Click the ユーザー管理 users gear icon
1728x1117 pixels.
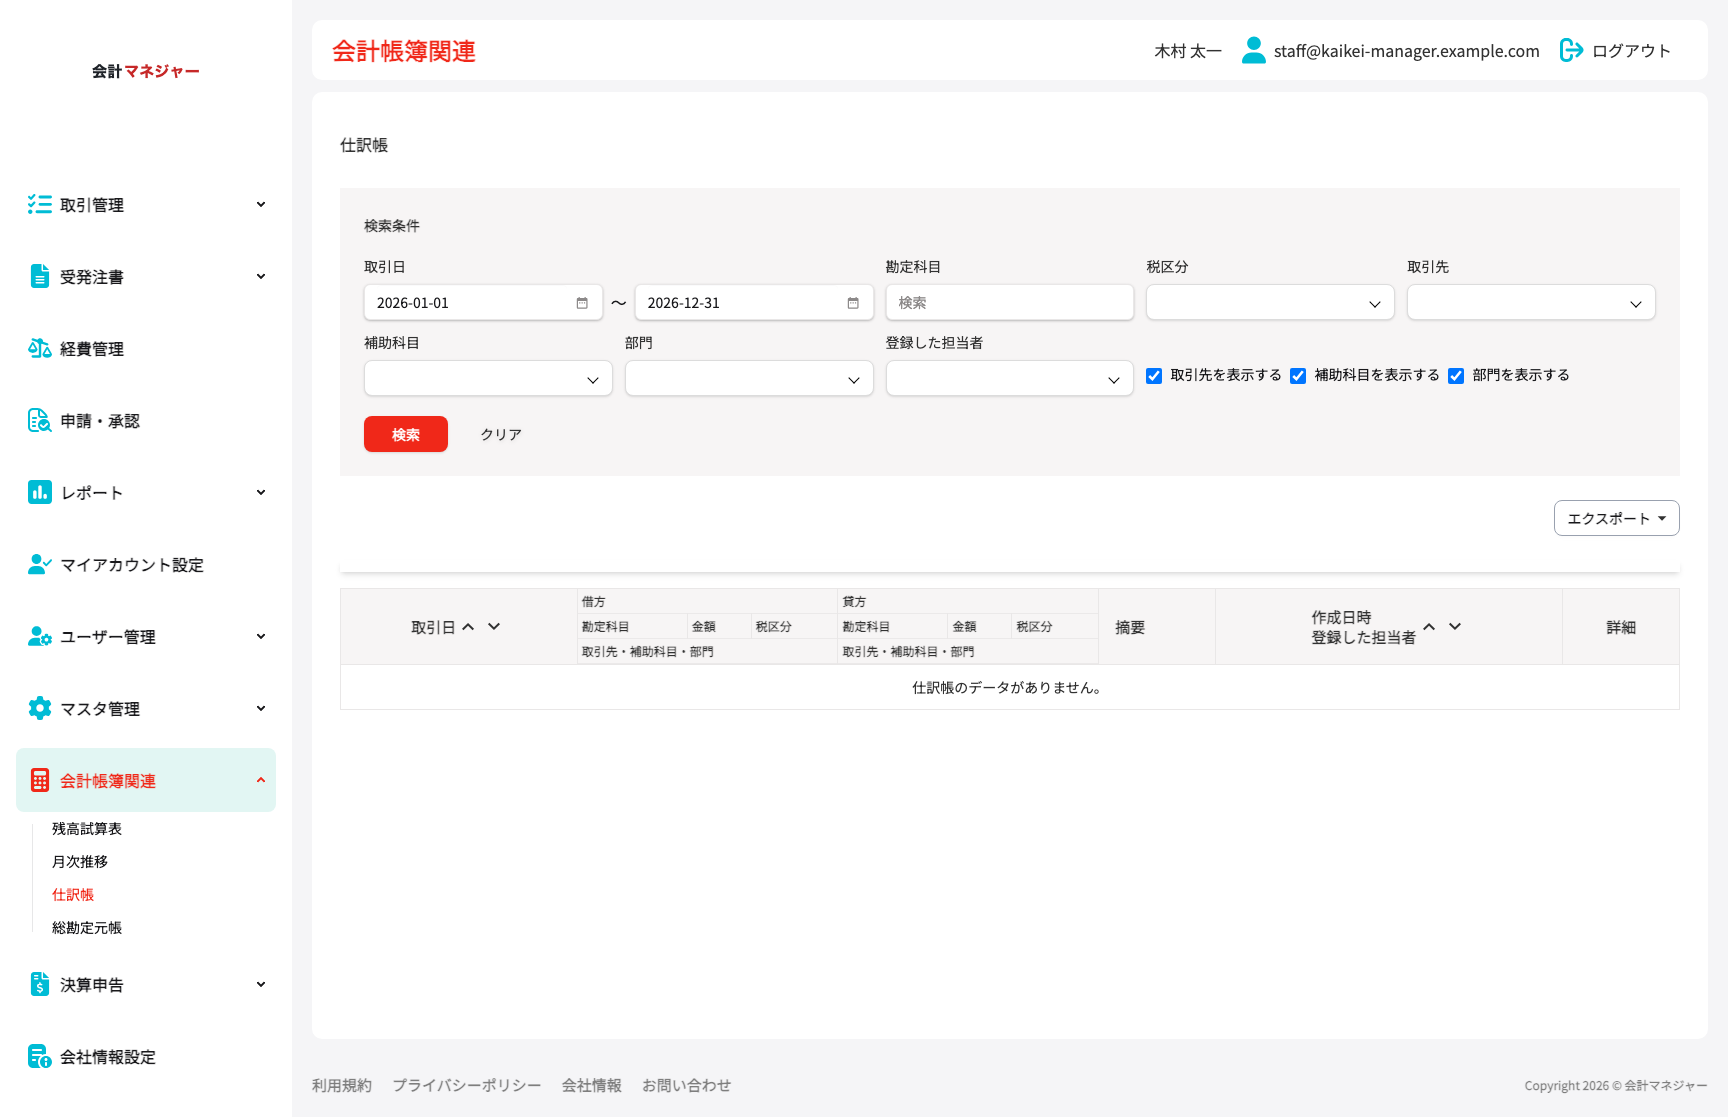40,637
